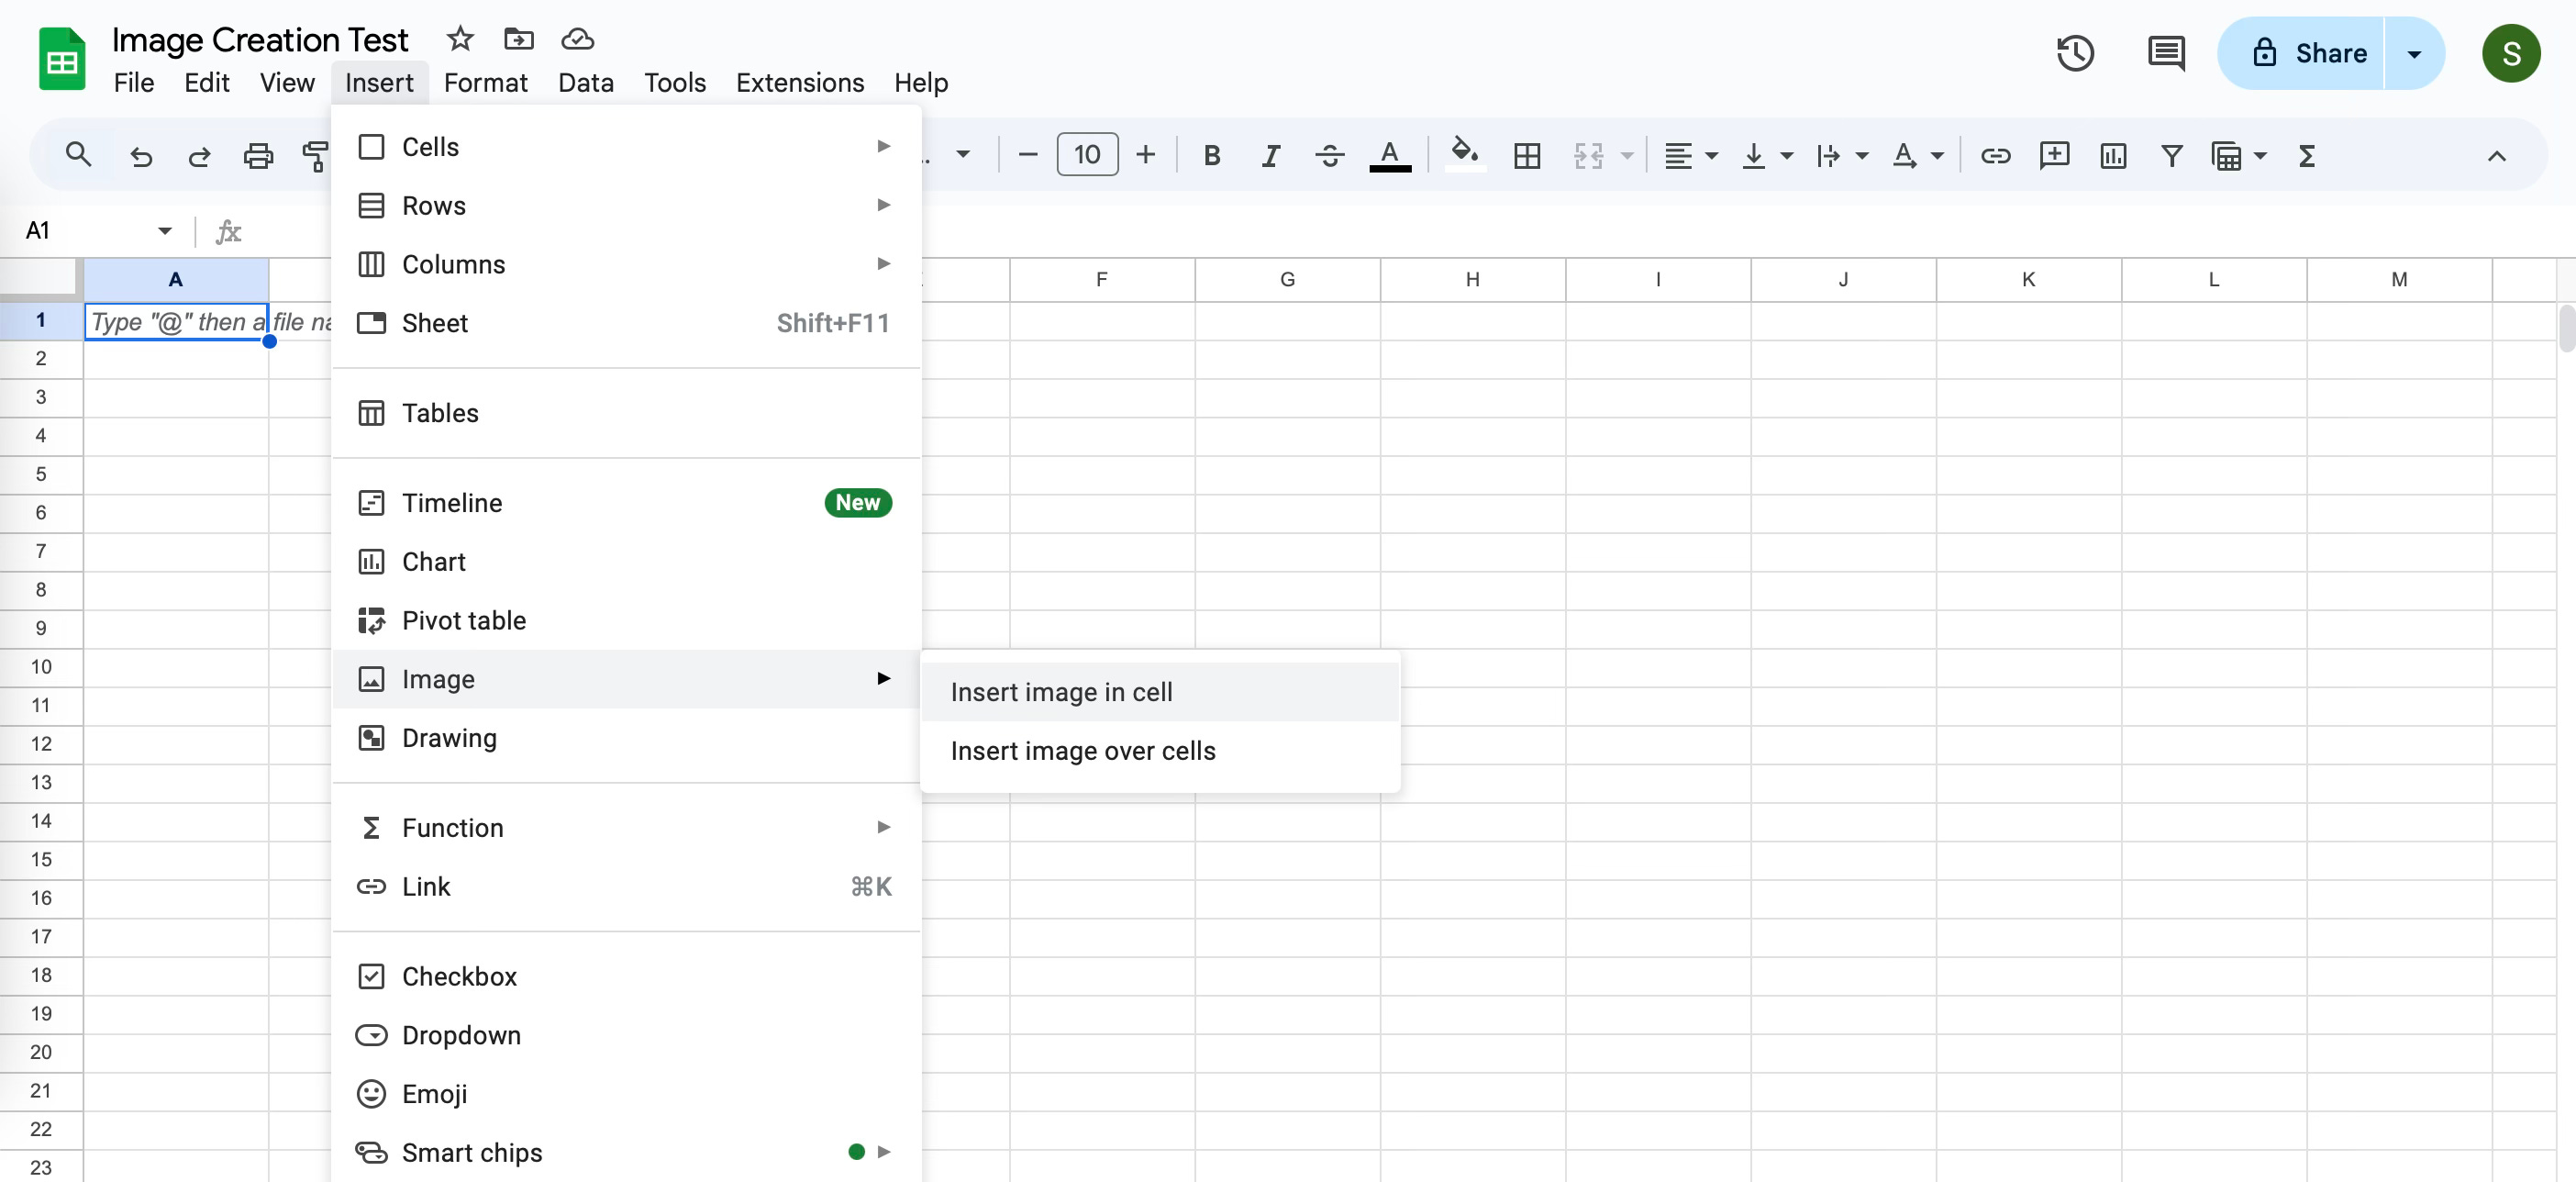
Task: Open the Extensions menu
Action: [x=799, y=82]
